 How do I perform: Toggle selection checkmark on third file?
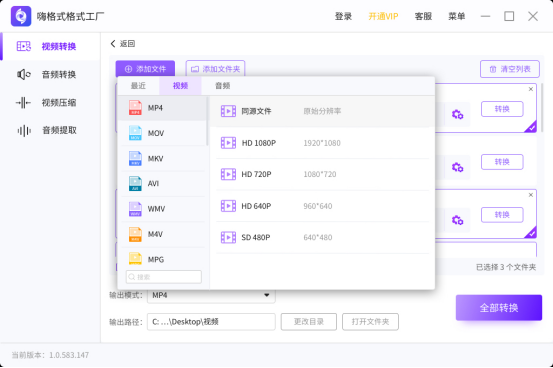(x=531, y=233)
